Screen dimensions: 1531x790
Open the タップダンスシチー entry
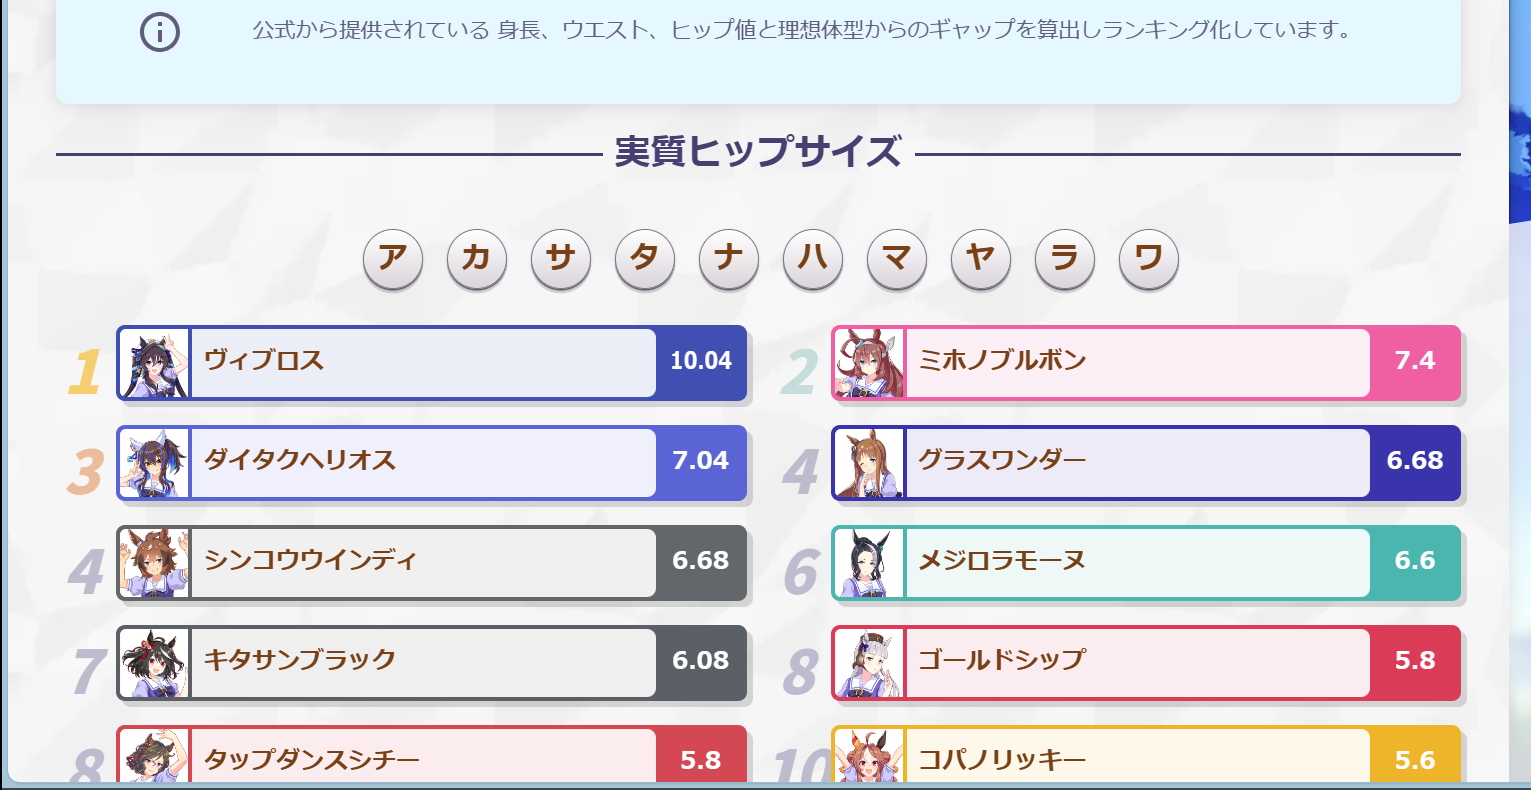(x=312, y=760)
